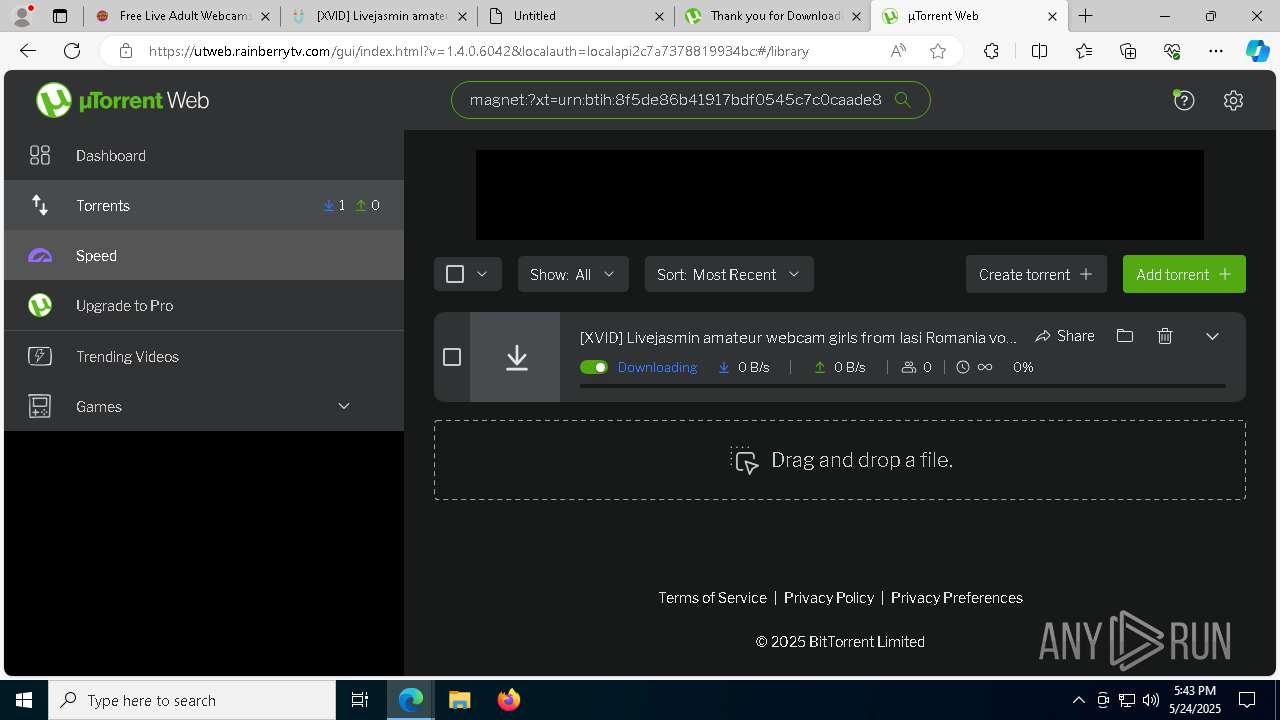Click the Torrents up-down arrows icon
Screen dimensions: 1280x720
[40, 205]
